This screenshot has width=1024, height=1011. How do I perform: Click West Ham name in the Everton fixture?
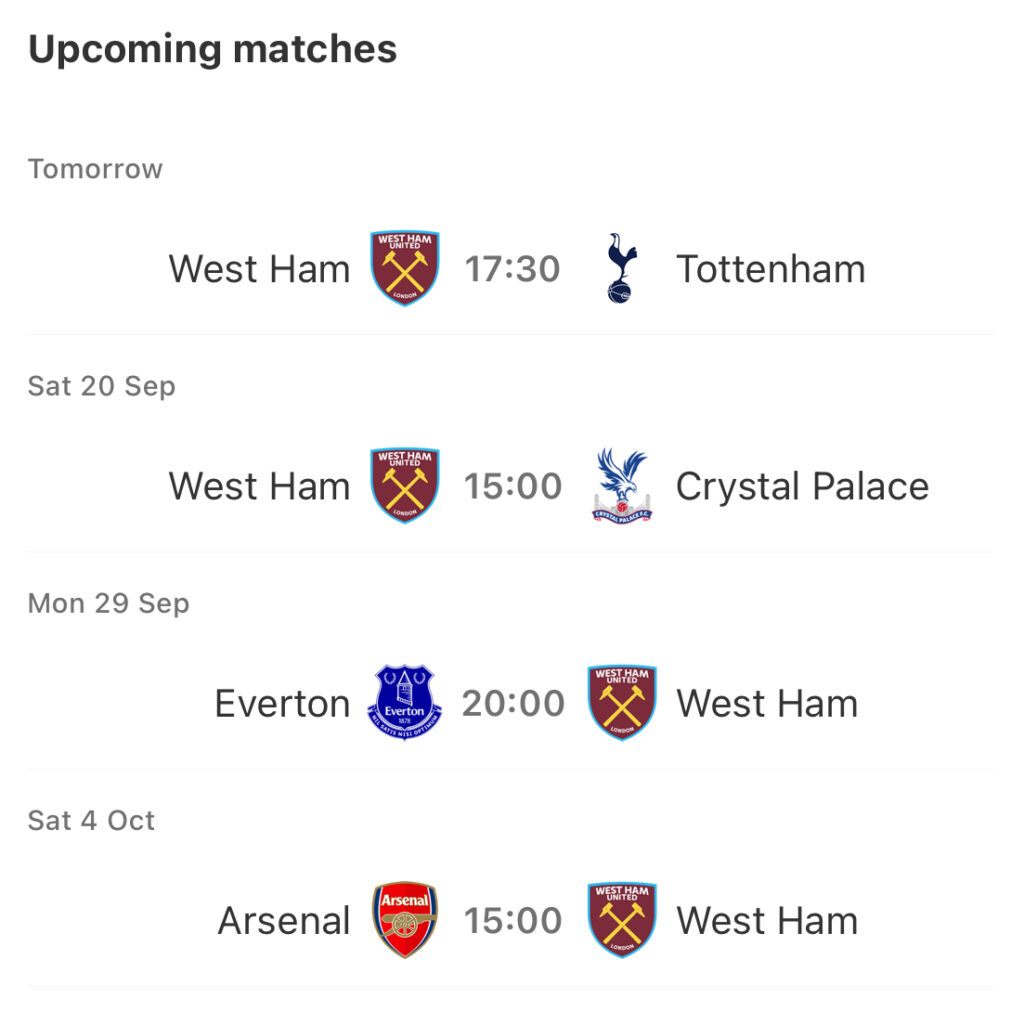[x=767, y=703]
